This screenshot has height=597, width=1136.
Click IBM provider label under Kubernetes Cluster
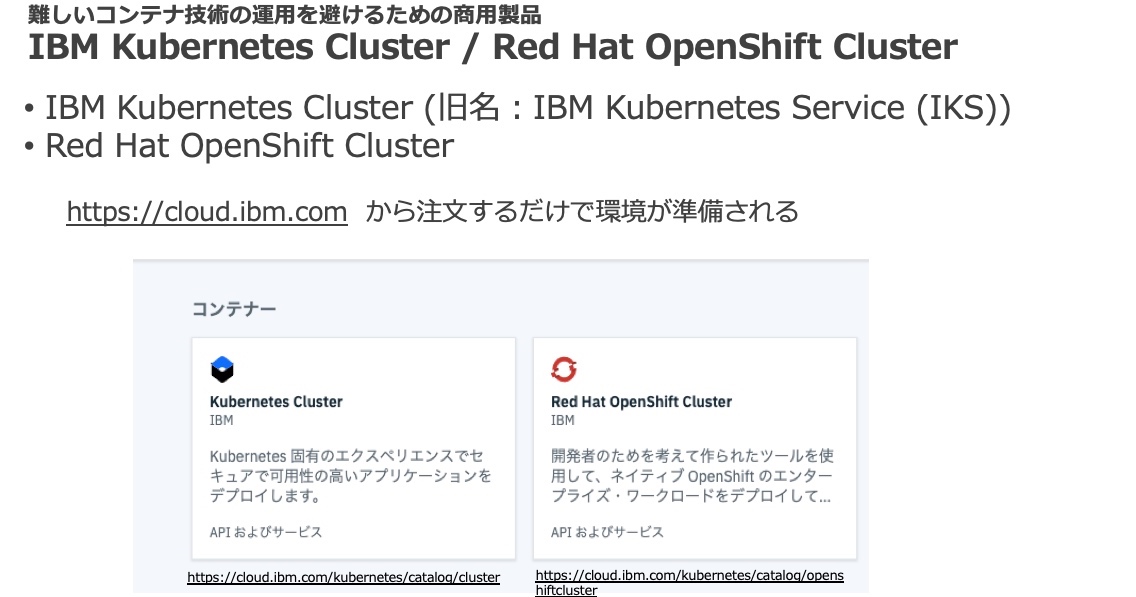click(222, 420)
